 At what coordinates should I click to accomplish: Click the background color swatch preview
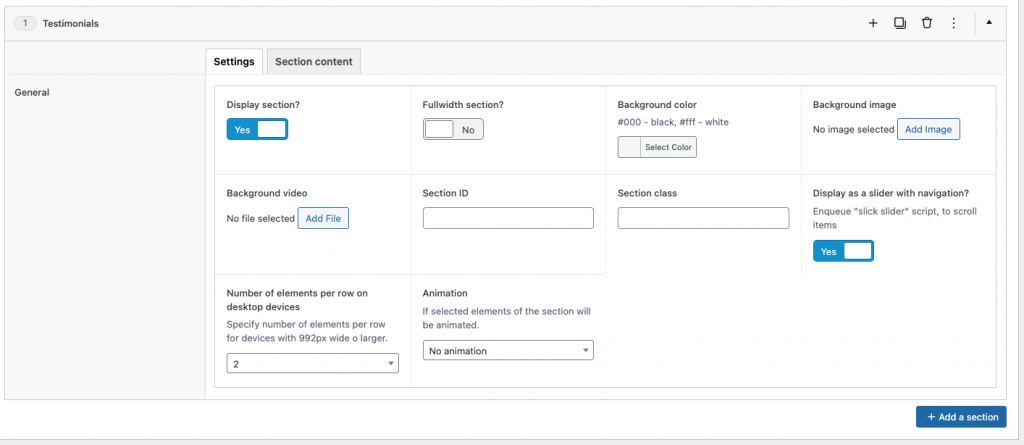point(629,147)
